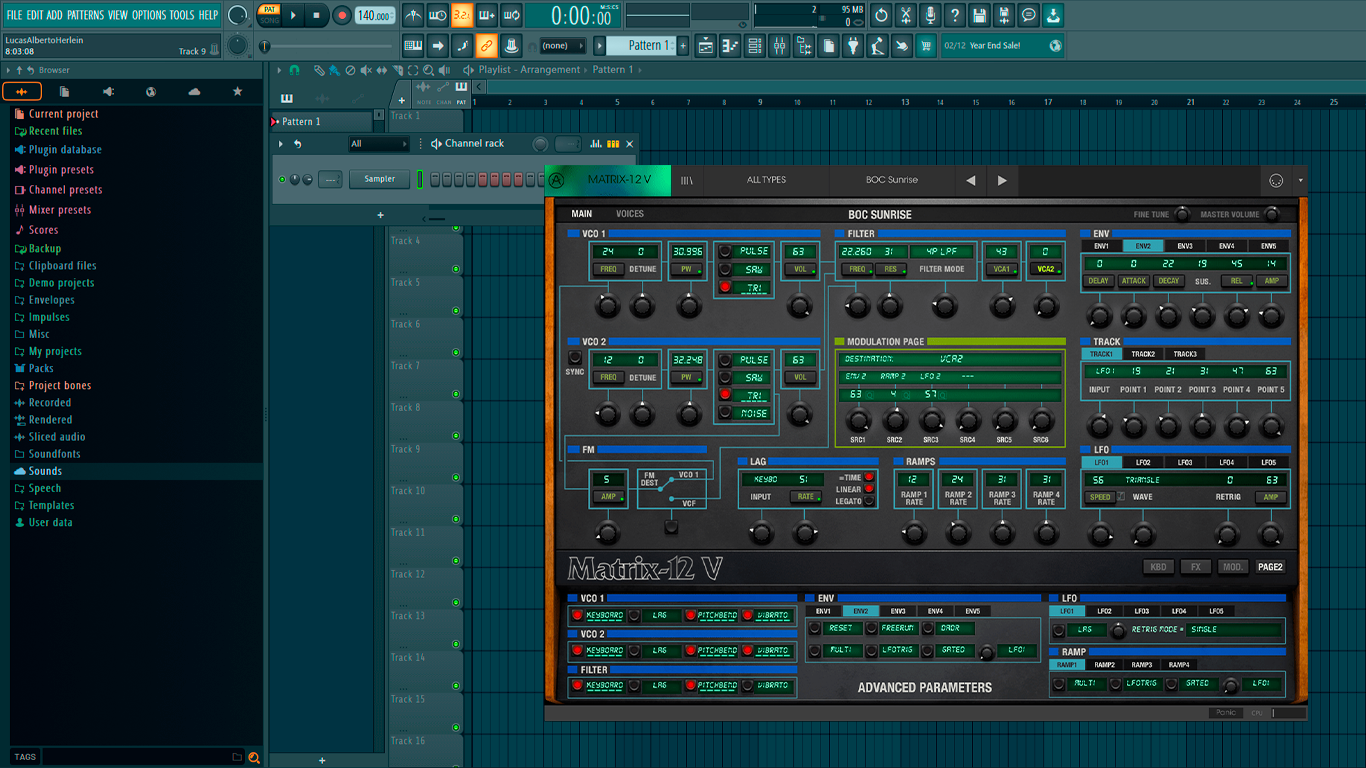Toggle VCO 1 KEYBOARD advanced parameter
This screenshot has width=1366, height=768.
click(x=577, y=615)
